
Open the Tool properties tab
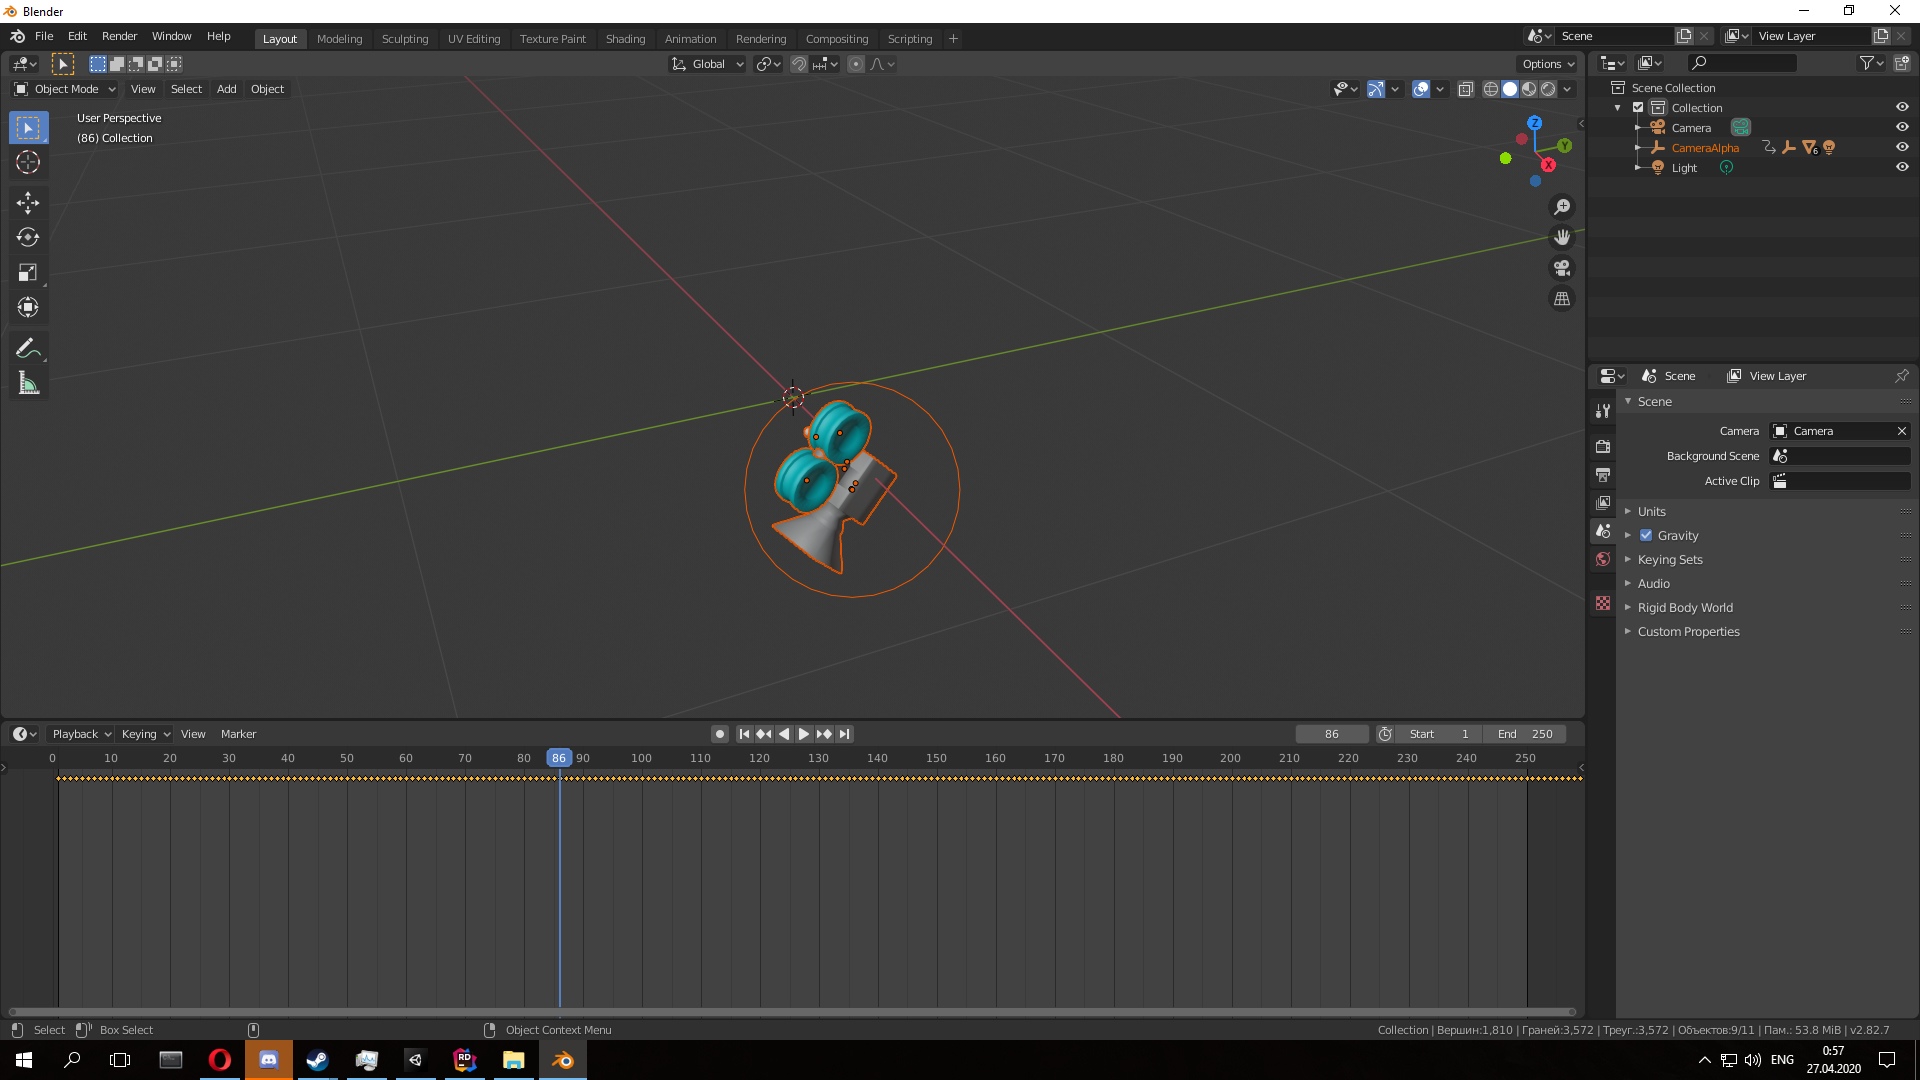tap(1603, 411)
